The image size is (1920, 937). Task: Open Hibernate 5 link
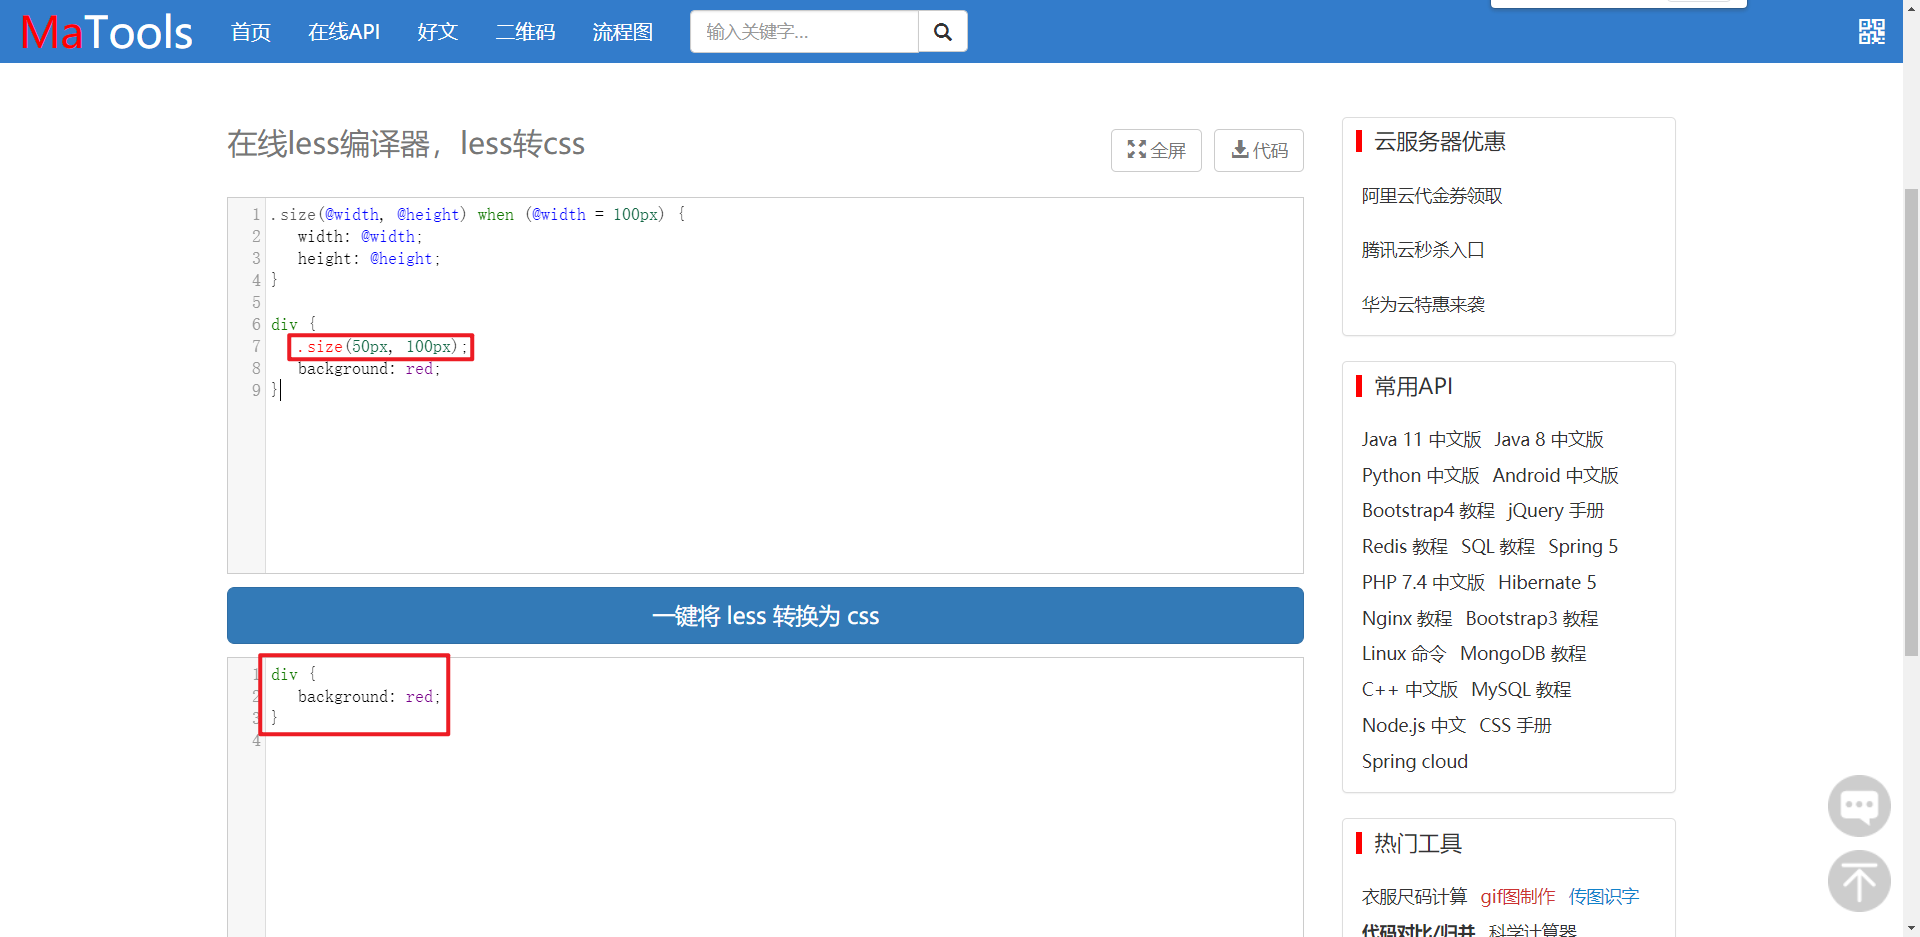pyautogui.click(x=1547, y=582)
